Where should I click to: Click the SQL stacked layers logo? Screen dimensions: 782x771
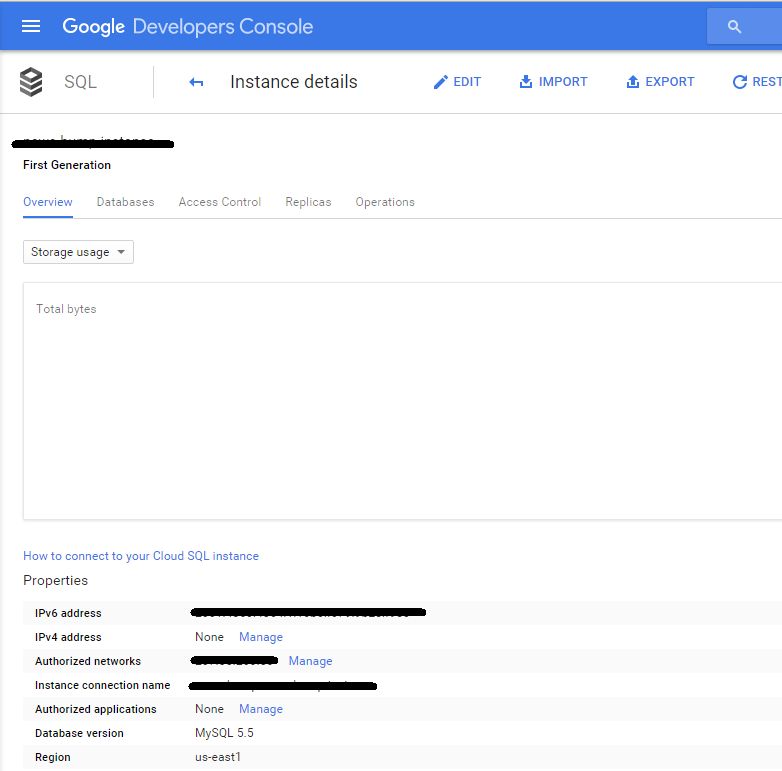(x=31, y=82)
